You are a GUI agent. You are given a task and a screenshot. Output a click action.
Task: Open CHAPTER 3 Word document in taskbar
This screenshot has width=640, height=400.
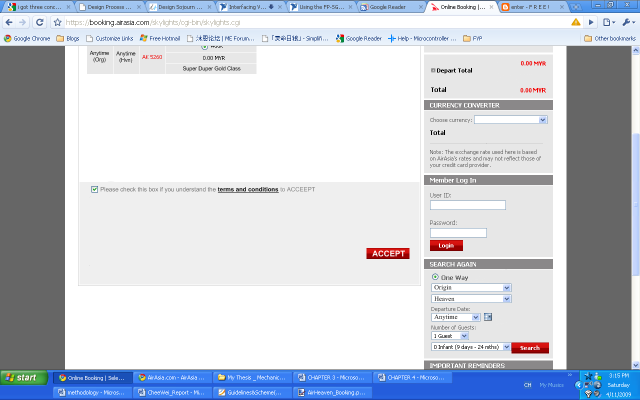click(x=332, y=378)
